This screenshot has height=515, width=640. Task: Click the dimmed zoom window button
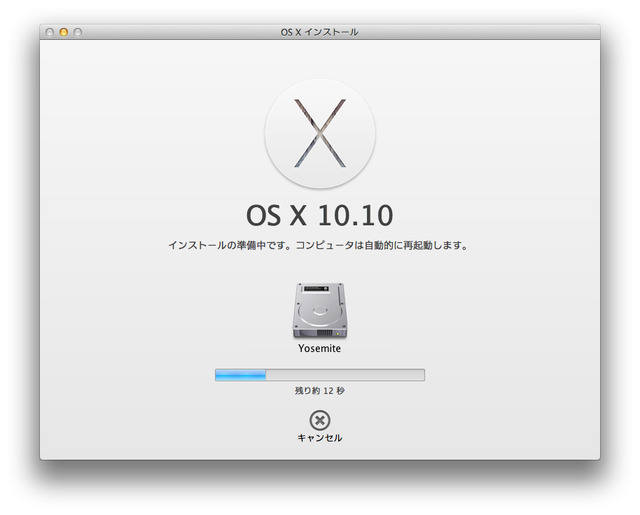point(78,32)
